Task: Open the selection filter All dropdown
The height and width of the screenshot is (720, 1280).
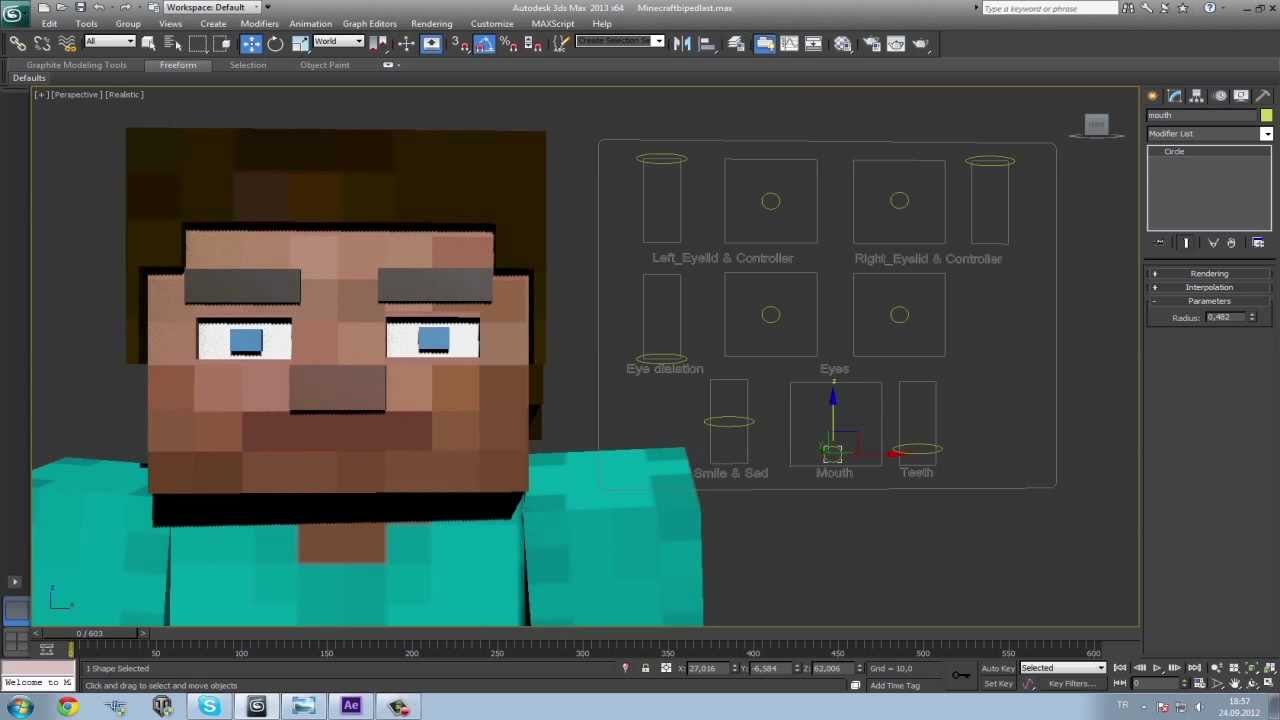Action: [109, 41]
